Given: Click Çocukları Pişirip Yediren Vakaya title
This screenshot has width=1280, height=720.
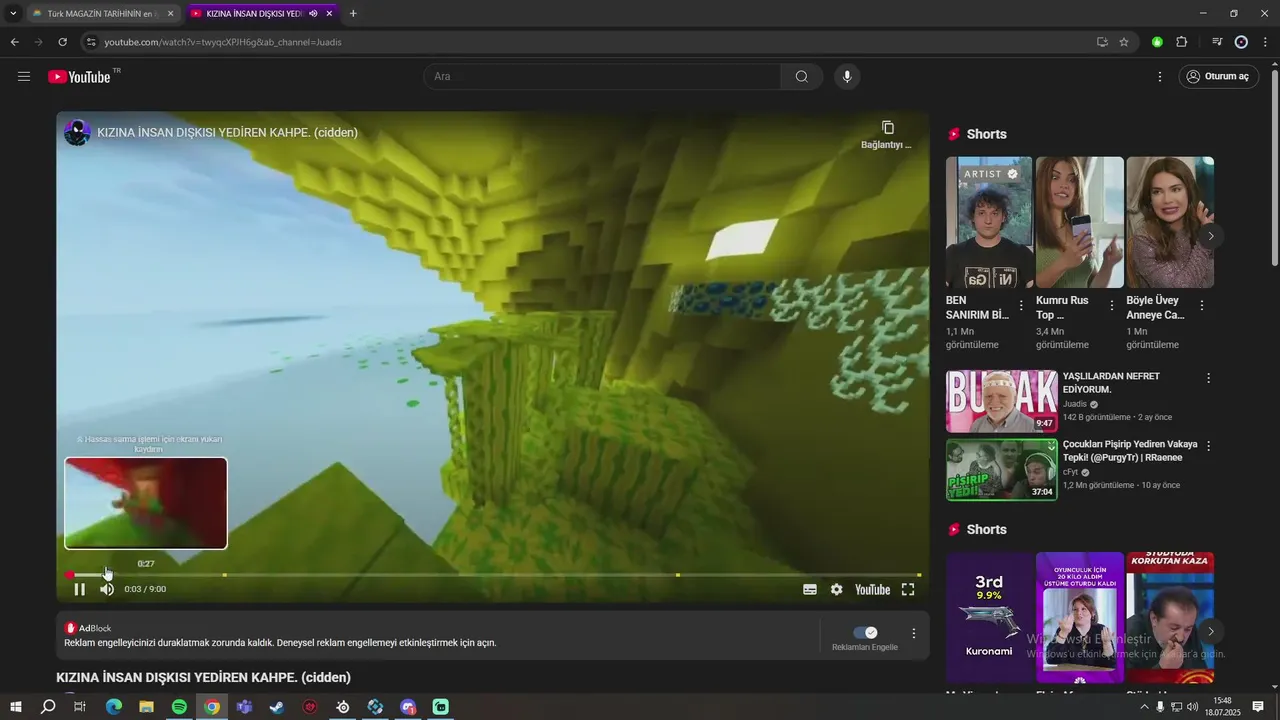Looking at the screenshot, I should tap(1130, 451).
